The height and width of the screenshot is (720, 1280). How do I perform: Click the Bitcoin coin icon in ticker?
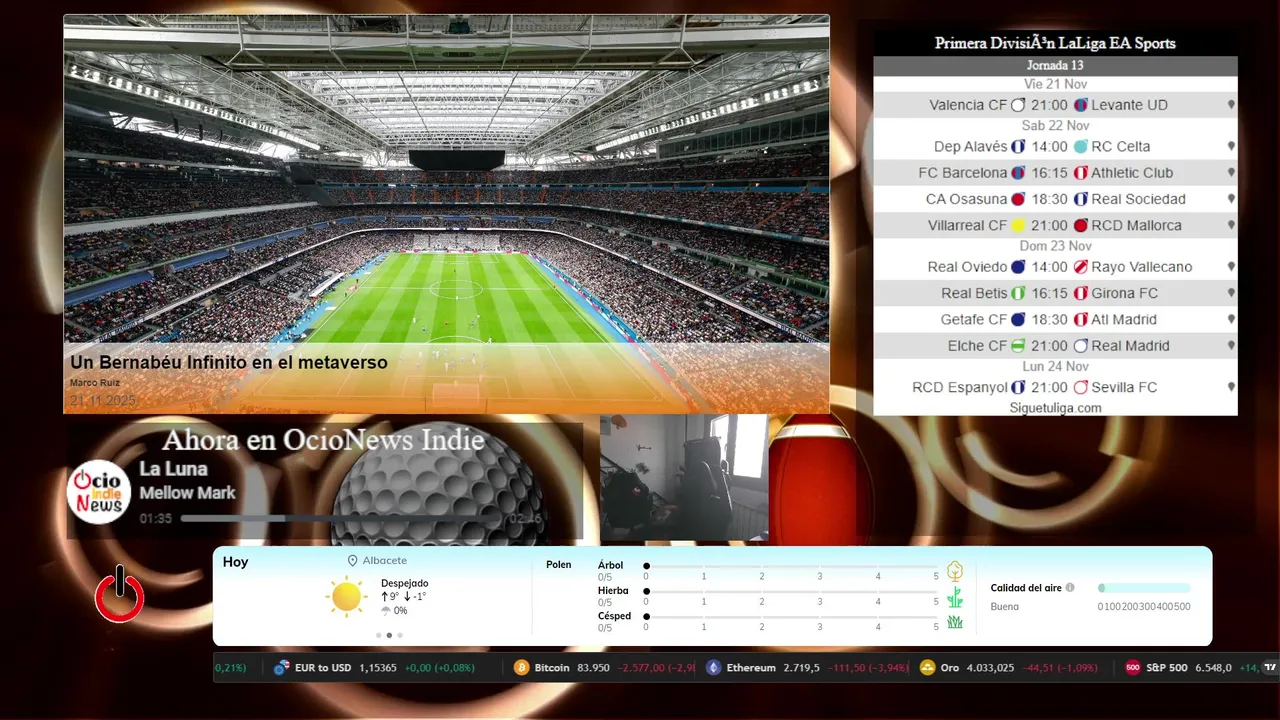click(521, 667)
